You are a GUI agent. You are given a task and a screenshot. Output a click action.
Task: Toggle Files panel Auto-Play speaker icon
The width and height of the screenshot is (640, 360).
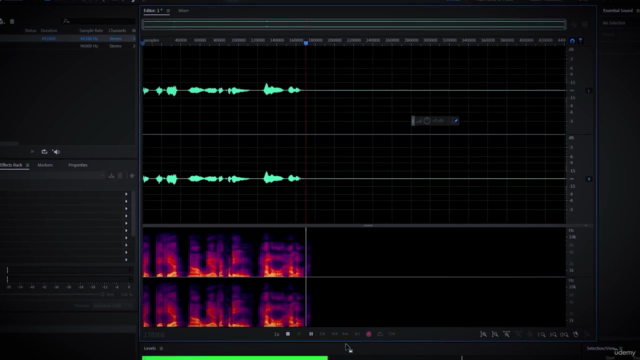coord(56,152)
